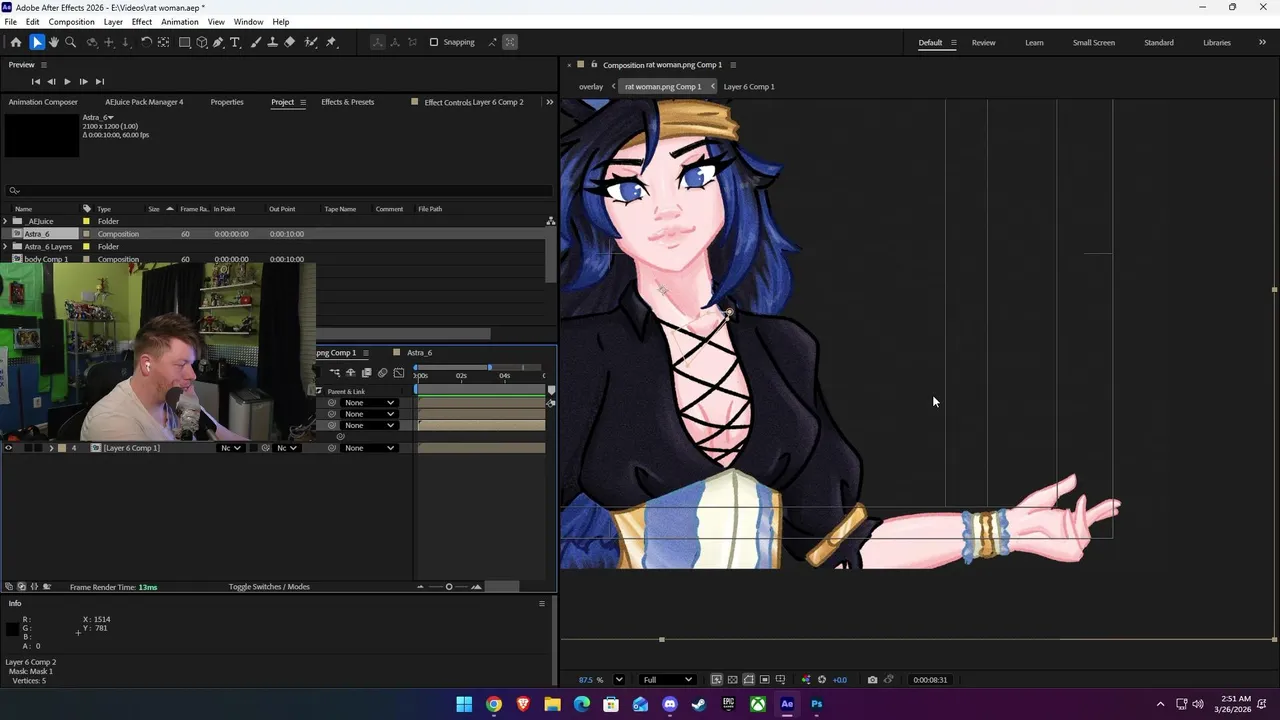Switch to the Properties tab
The image size is (1280, 720).
(x=227, y=102)
